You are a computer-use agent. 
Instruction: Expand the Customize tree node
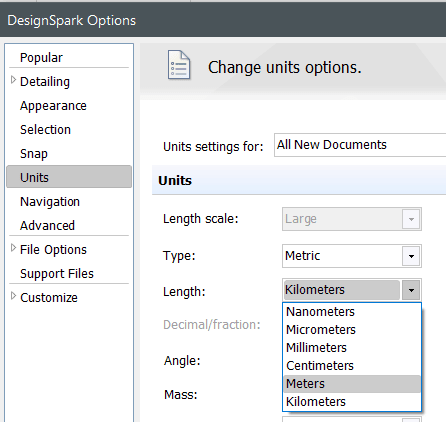(x=13, y=296)
